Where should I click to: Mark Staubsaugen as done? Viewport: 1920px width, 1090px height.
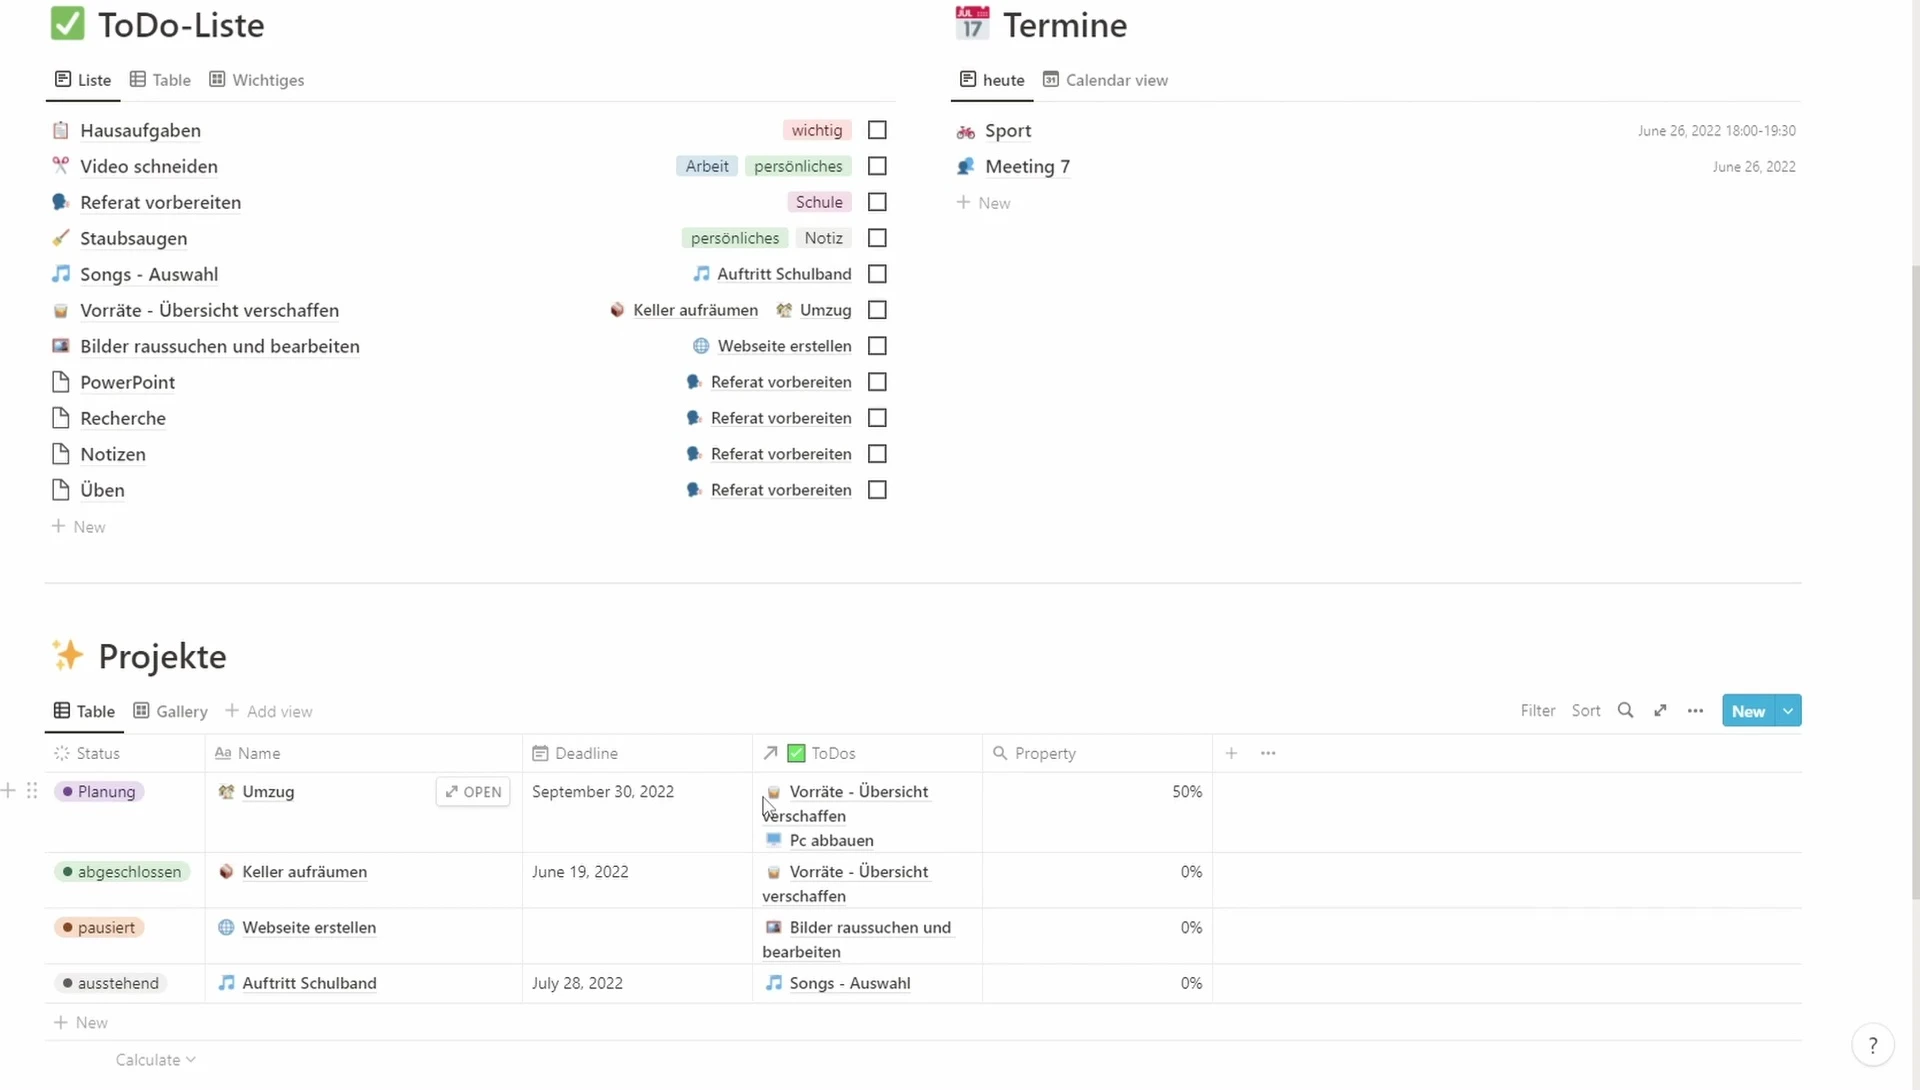coord(877,238)
